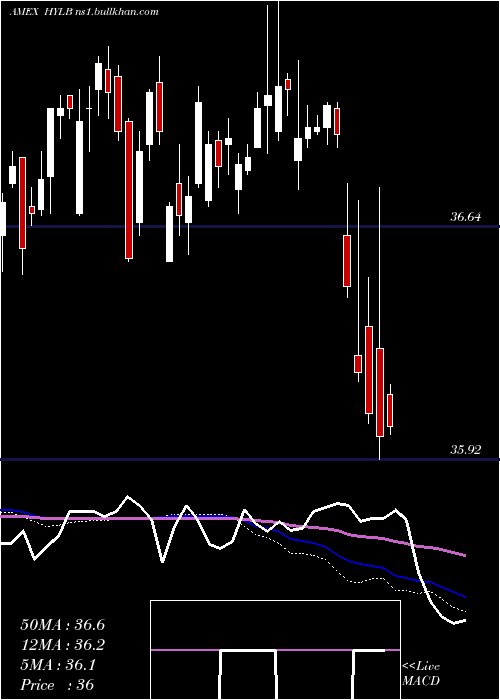The image size is (500, 700).
Task: Click the <<Live MACD label
Action: pos(421,674)
